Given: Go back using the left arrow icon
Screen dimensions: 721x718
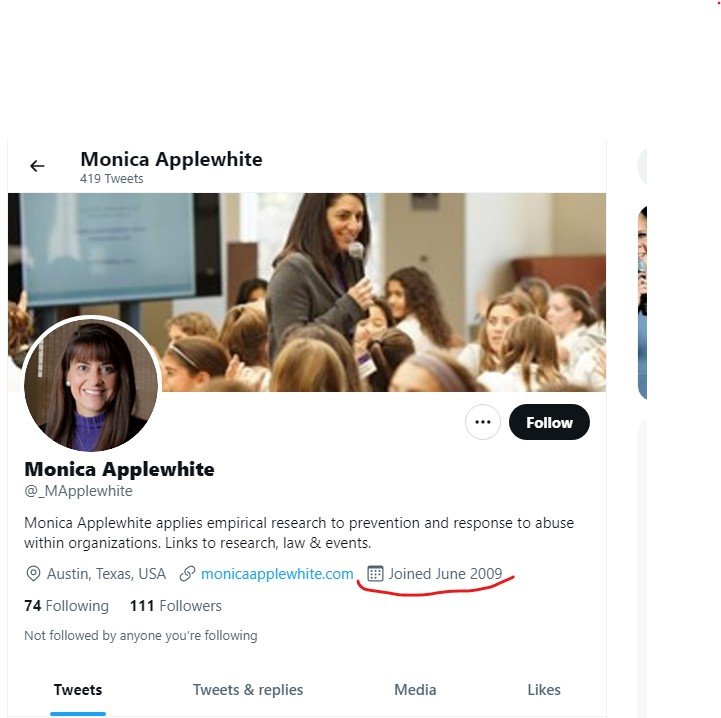Looking at the screenshot, I should pos(37,166).
